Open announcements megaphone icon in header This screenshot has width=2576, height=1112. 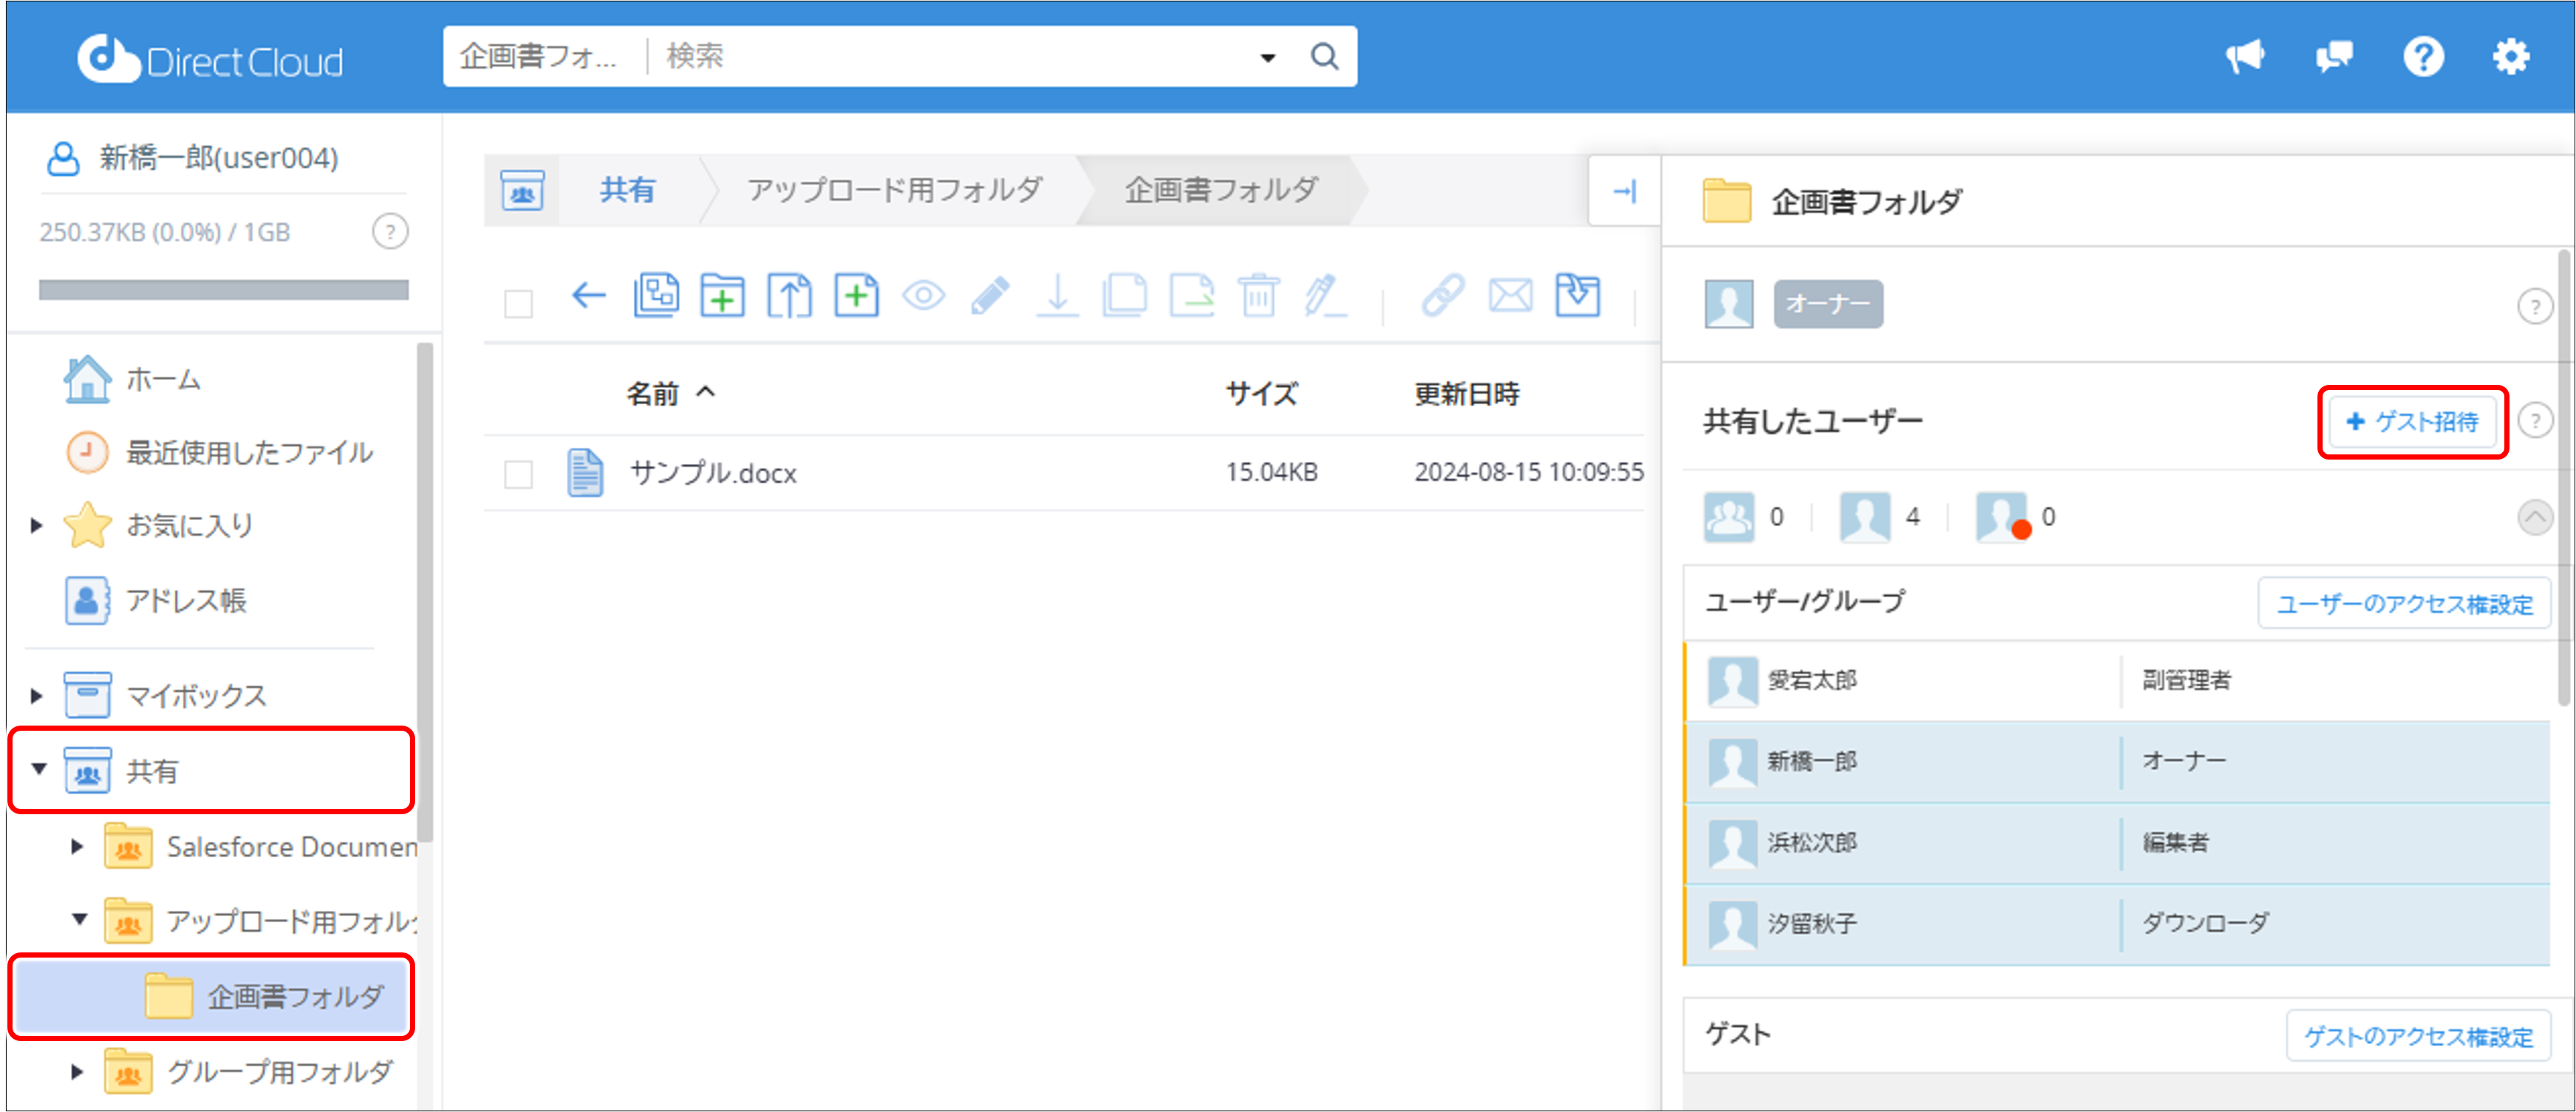click(x=2245, y=57)
